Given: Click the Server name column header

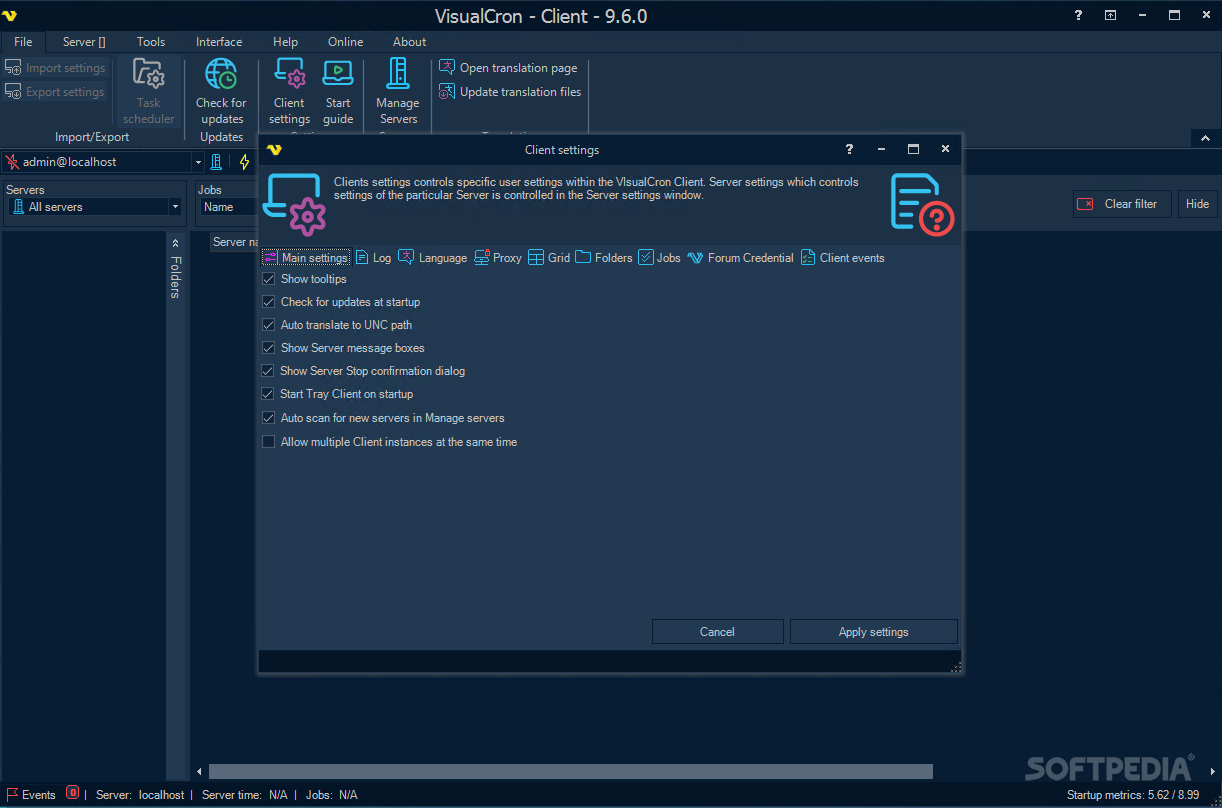Looking at the screenshot, I should (235, 242).
